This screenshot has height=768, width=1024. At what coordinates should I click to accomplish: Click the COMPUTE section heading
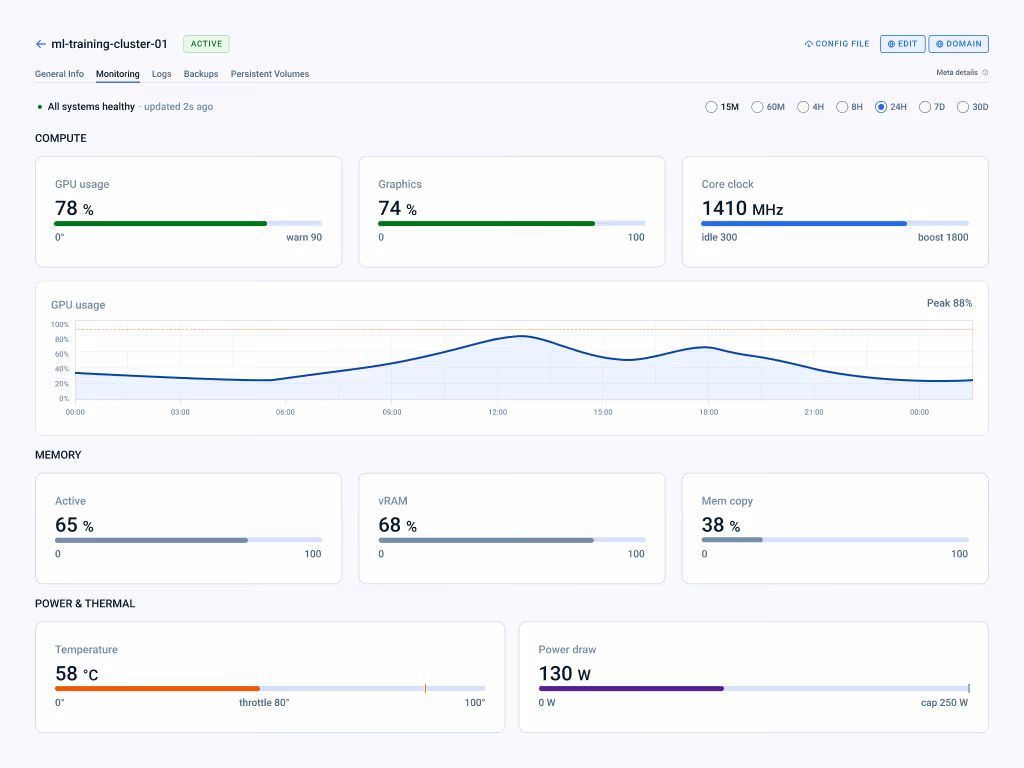click(x=61, y=138)
